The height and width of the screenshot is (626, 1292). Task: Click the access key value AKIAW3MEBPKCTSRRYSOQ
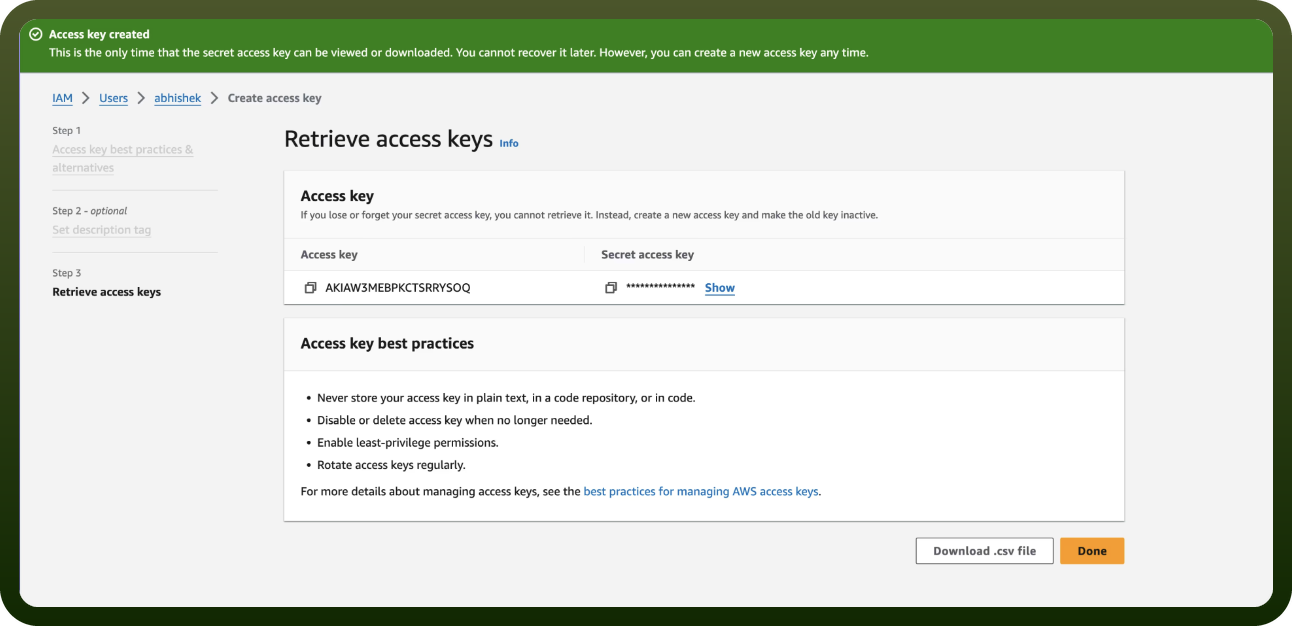point(397,288)
